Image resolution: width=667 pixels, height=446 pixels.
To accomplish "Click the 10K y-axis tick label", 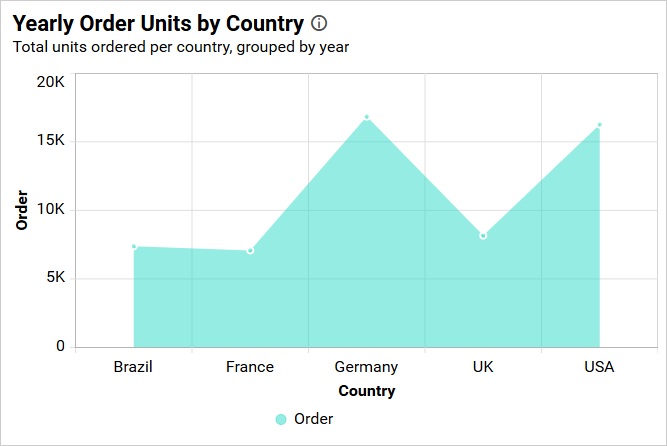I will 50,210.
